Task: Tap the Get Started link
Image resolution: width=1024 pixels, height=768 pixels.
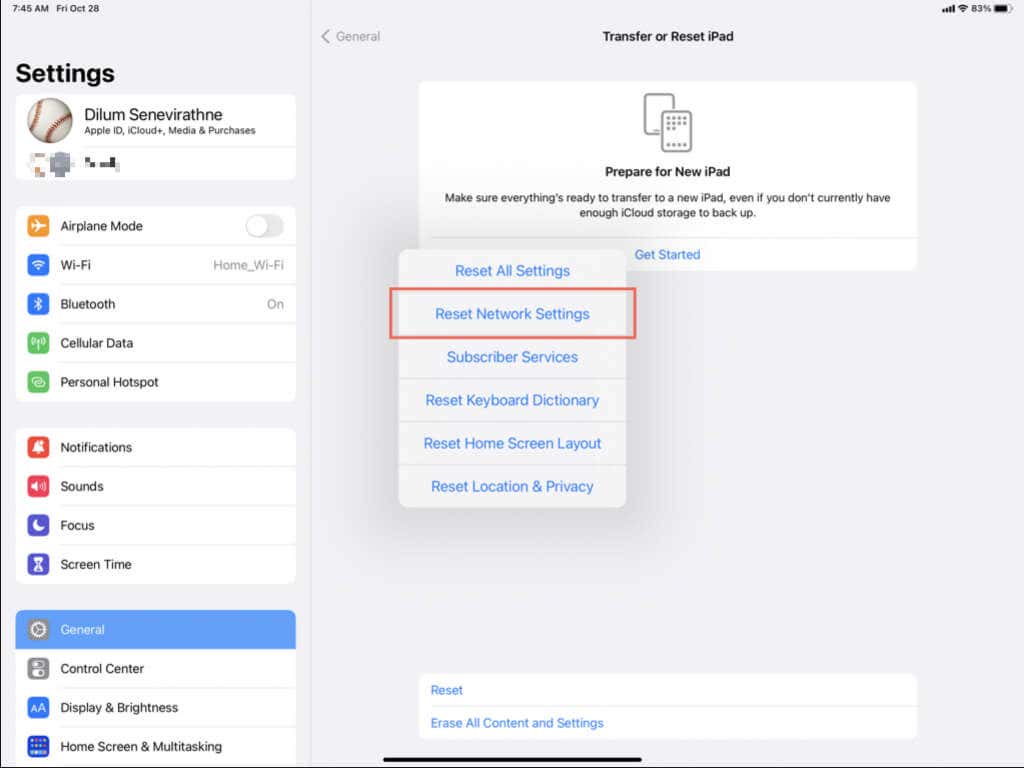Action: pyautogui.click(x=667, y=255)
